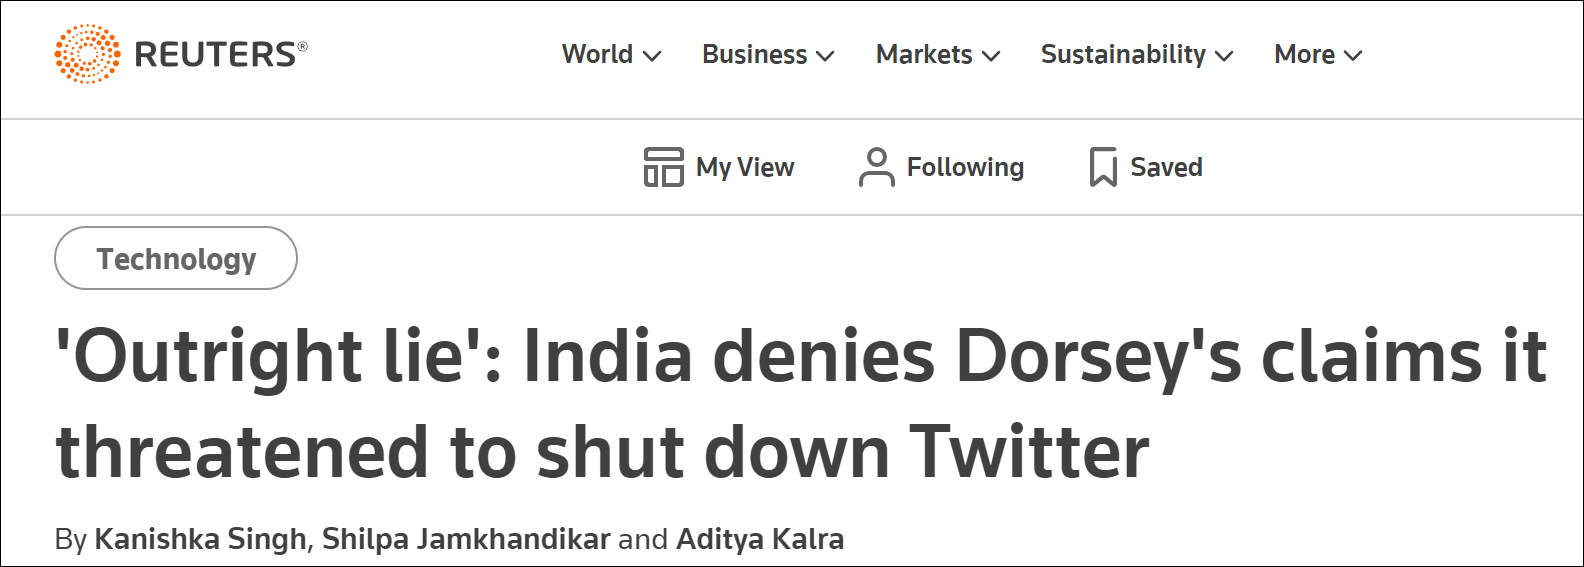The height and width of the screenshot is (567, 1584).
Task: Expand the Markets menu chevron
Action: pos(991,56)
